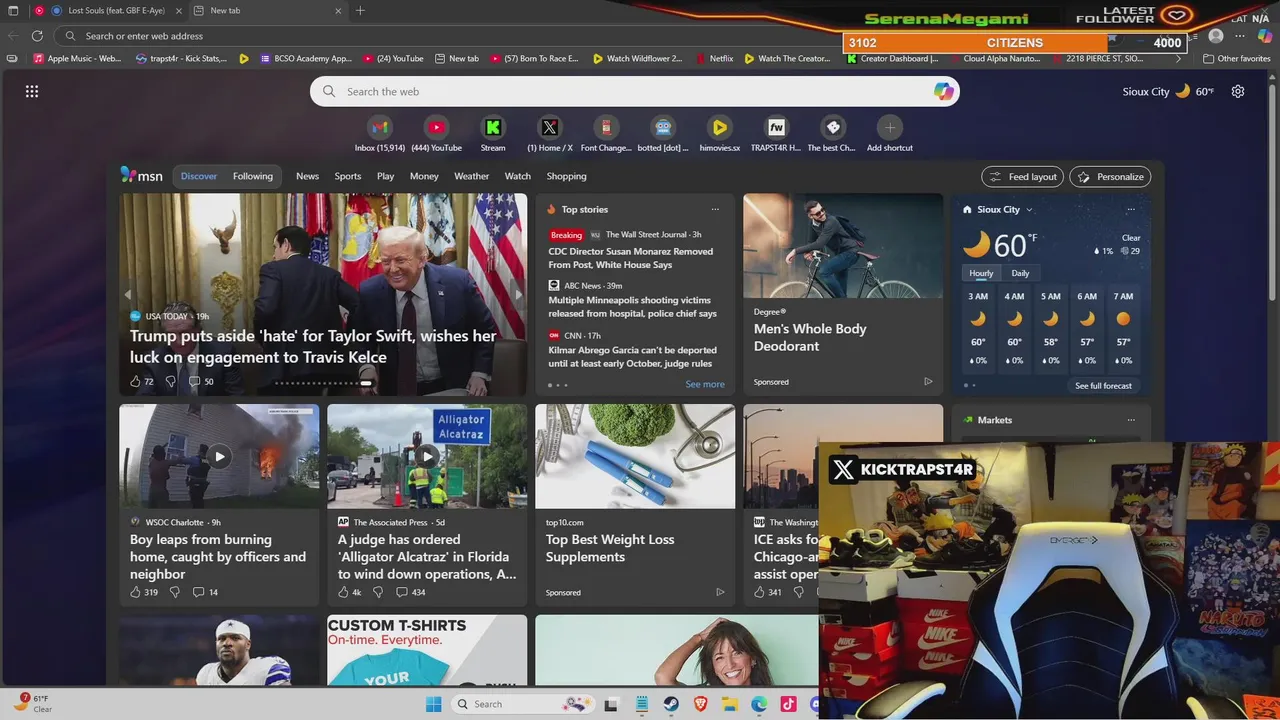Open the Kick Stream shortcut
This screenshot has width=1280, height=720.
pyautogui.click(x=493, y=127)
